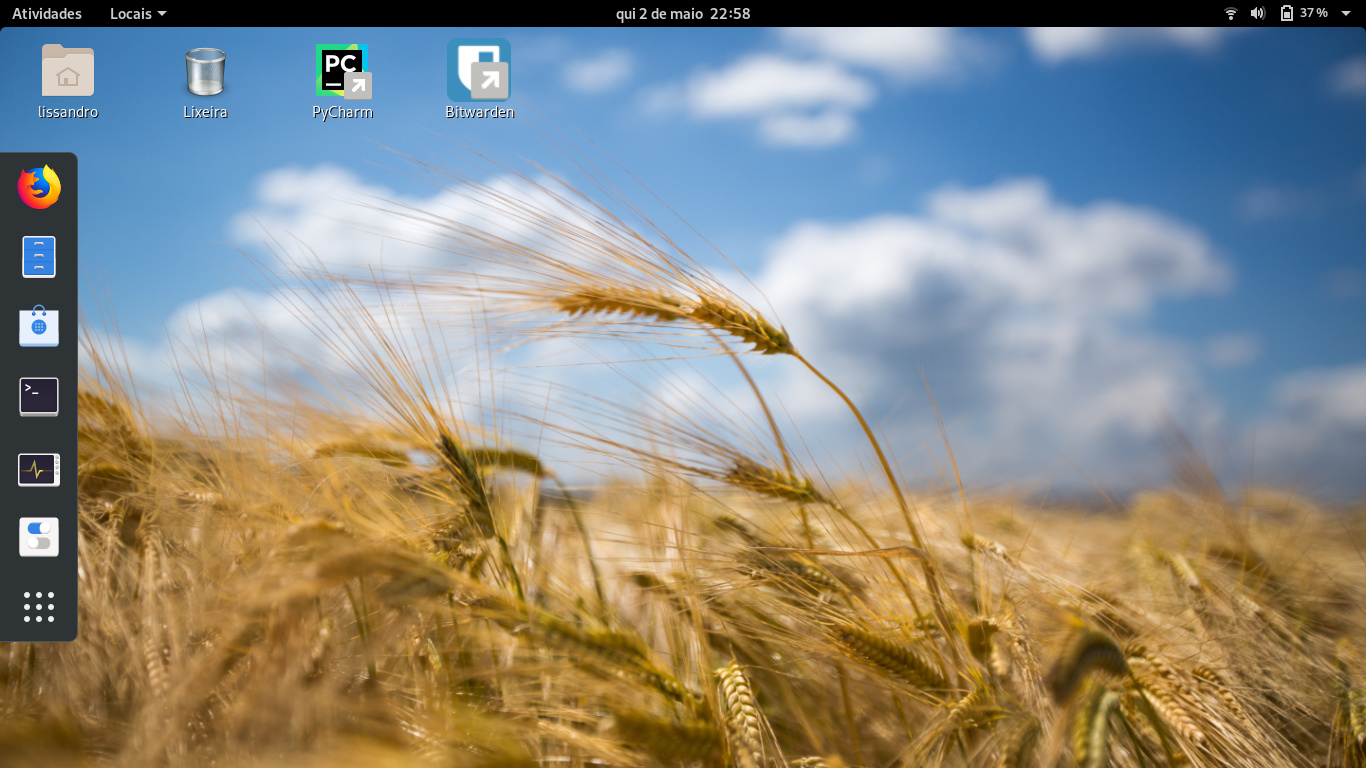
Task: Click the Lixeira label text
Action: 205,112
